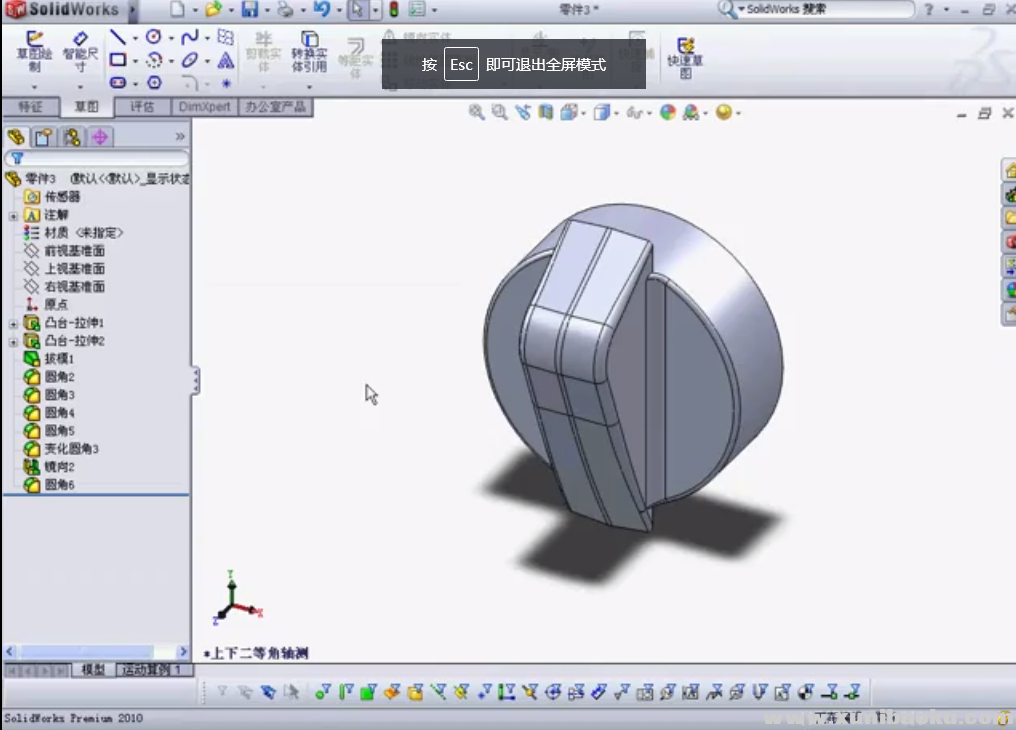Select the Spline sketch tool
Viewport: 1016px width, 730px height.
coord(189,37)
